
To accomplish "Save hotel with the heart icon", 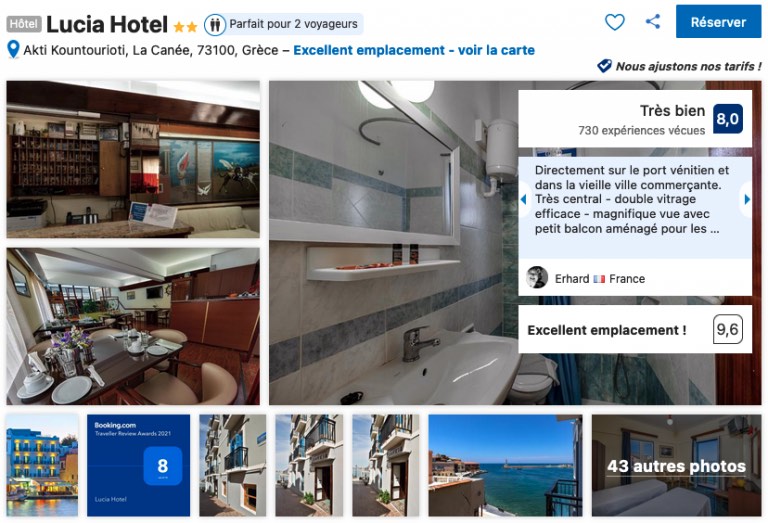I will click(x=614, y=22).
